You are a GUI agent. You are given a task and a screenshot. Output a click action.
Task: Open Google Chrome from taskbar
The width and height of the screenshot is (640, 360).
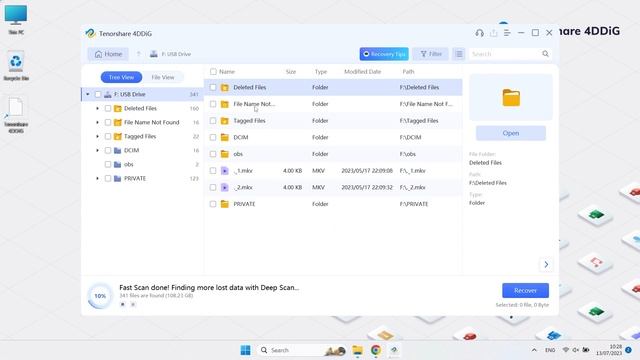tap(376, 350)
